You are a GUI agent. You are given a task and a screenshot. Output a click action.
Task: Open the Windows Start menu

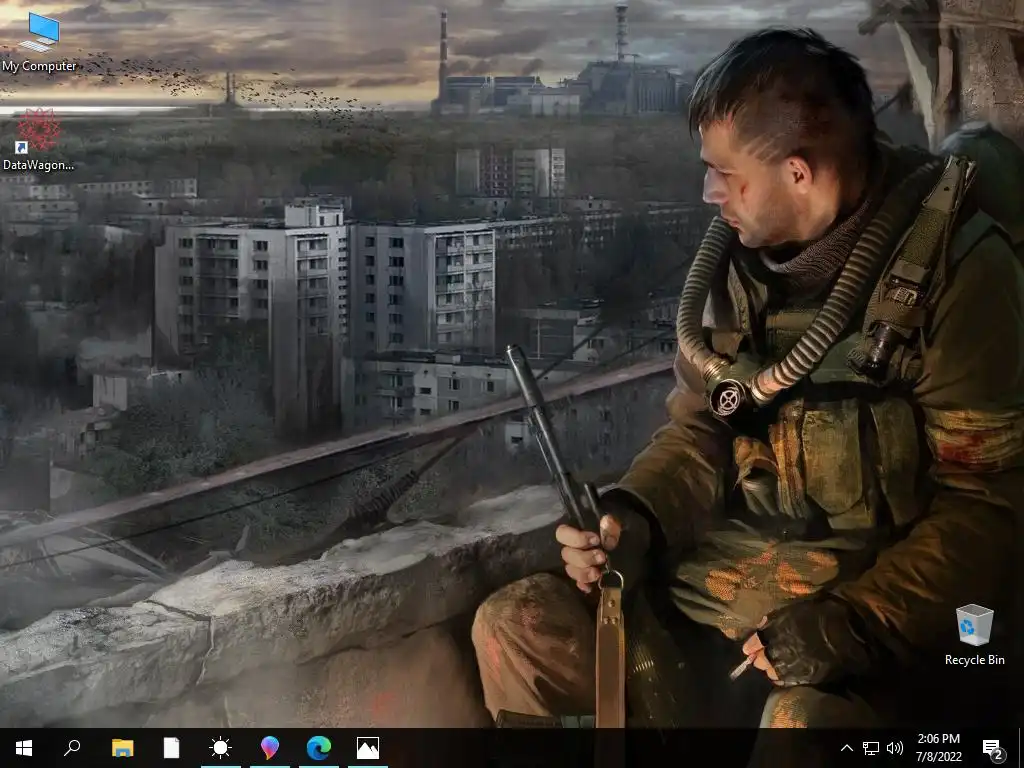click(x=24, y=748)
